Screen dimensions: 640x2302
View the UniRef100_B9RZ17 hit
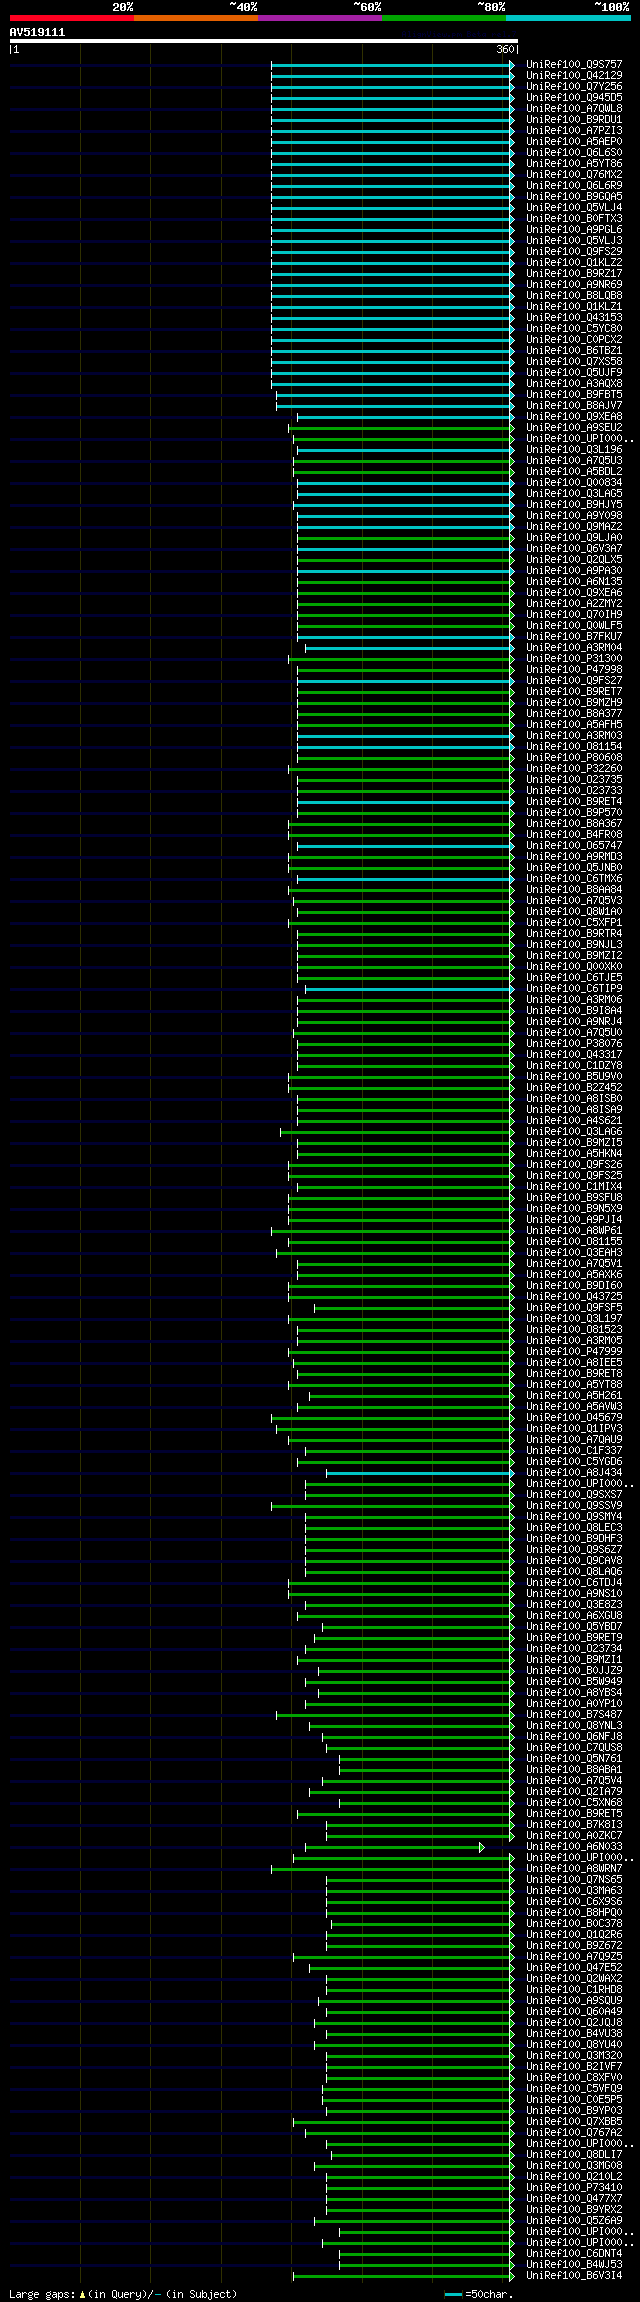[x=574, y=273]
